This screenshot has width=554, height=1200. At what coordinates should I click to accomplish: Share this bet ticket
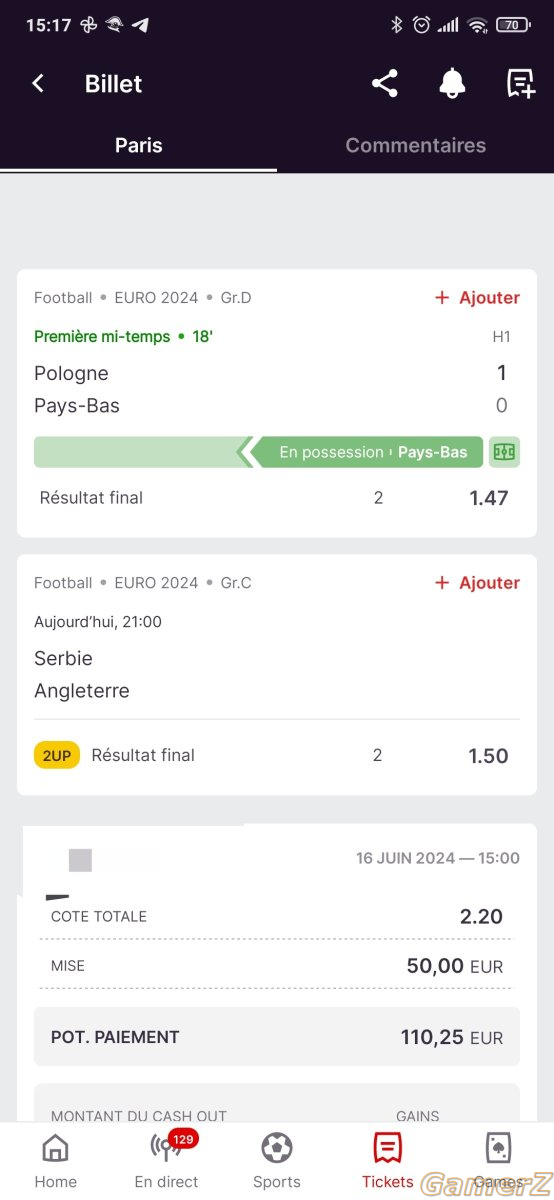(x=385, y=84)
